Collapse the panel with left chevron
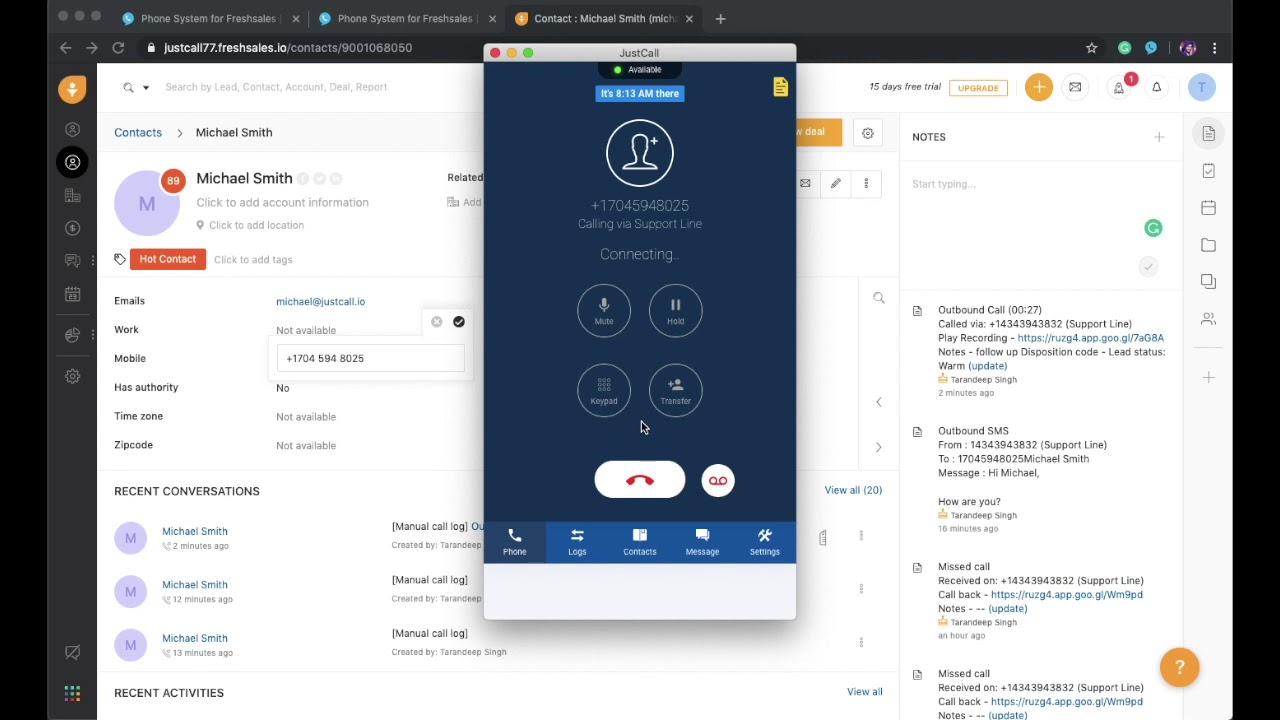 pos(879,402)
